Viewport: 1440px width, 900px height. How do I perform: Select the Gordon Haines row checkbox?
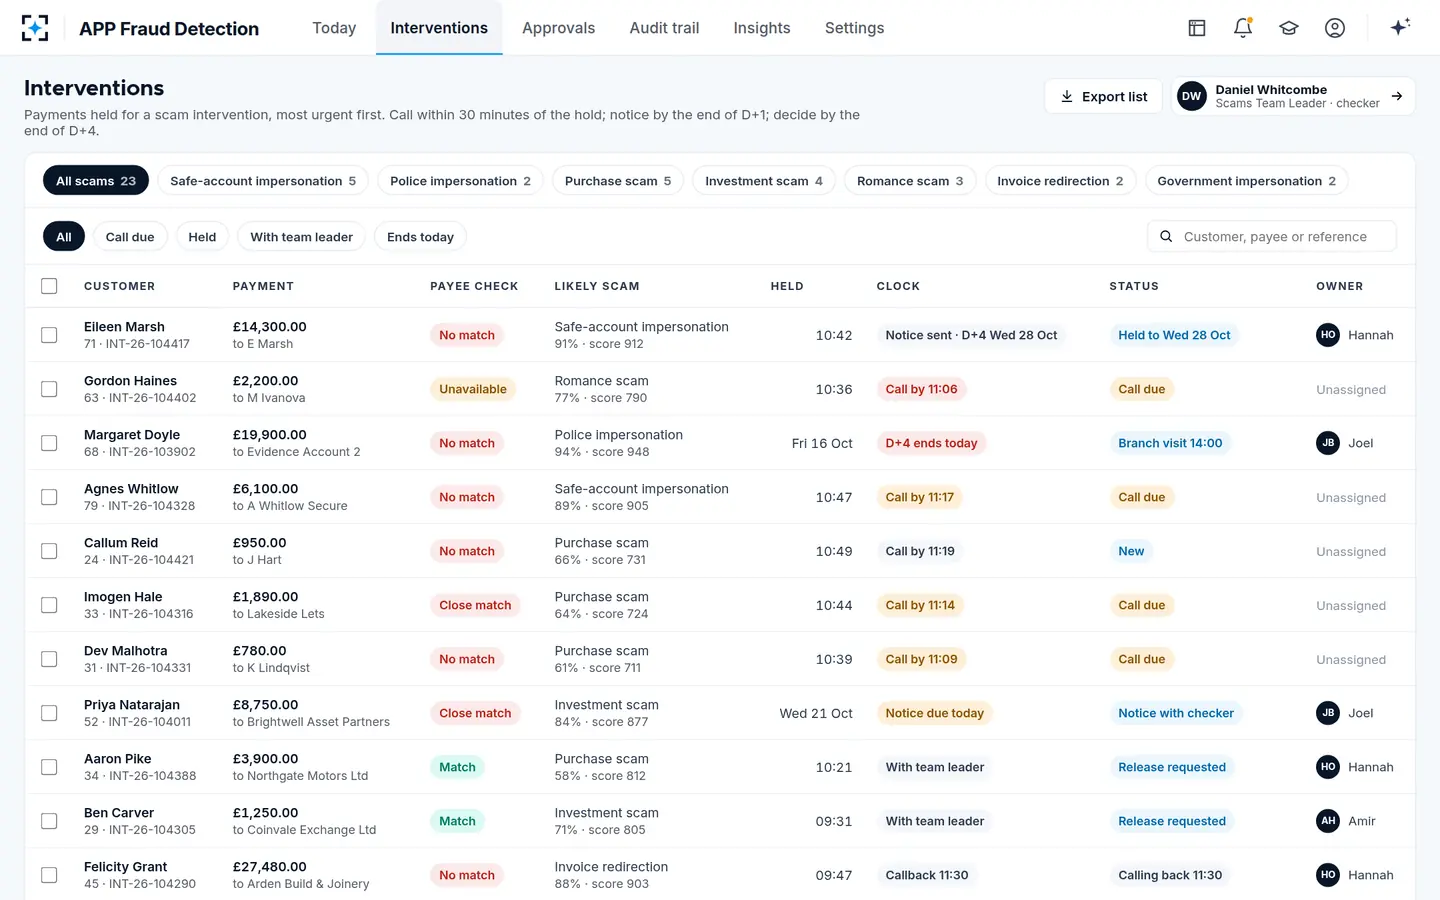[x=49, y=389]
